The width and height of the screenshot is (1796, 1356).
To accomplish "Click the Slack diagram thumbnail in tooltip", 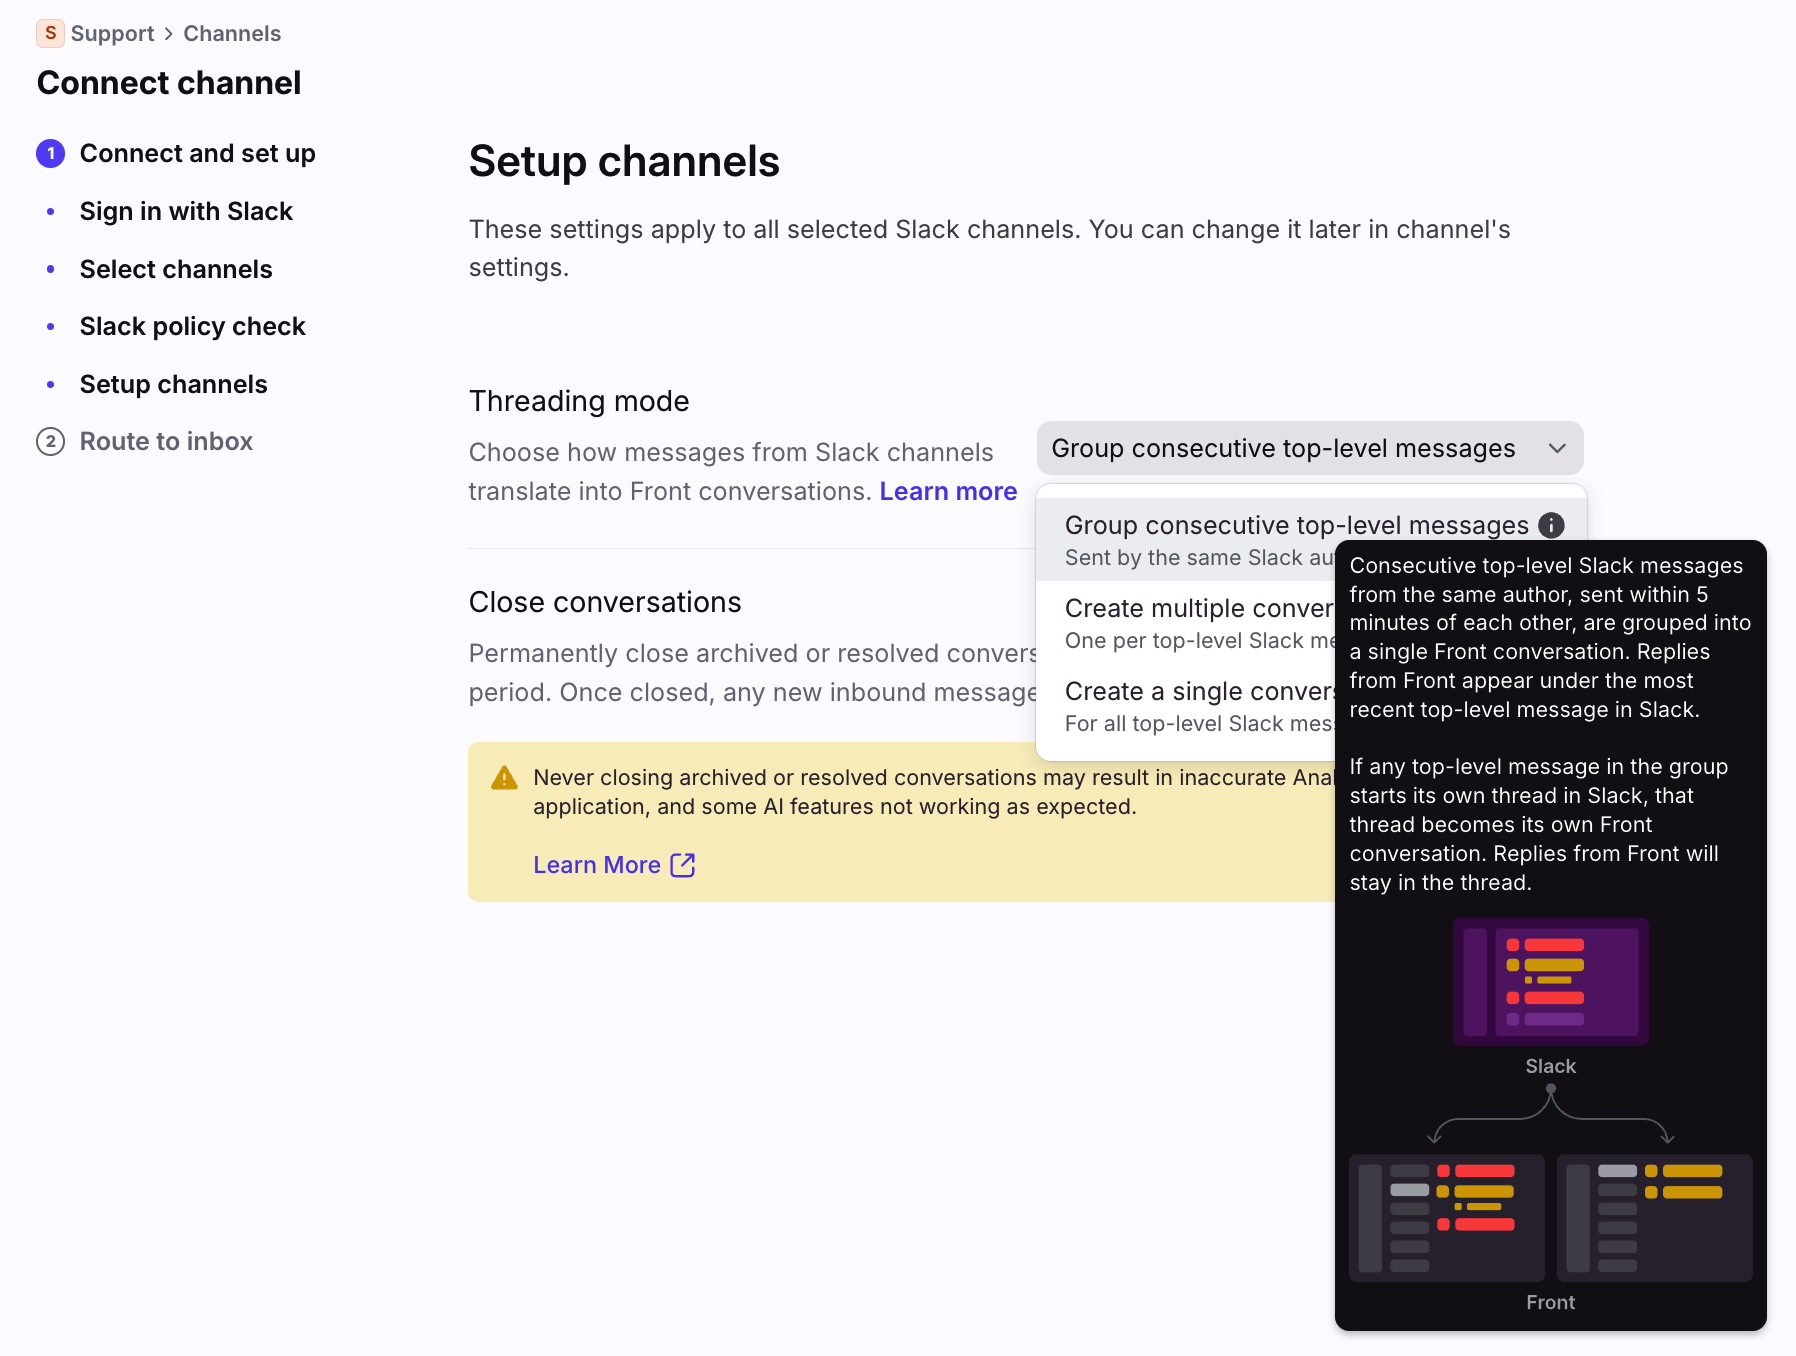I will click(1550, 981).
